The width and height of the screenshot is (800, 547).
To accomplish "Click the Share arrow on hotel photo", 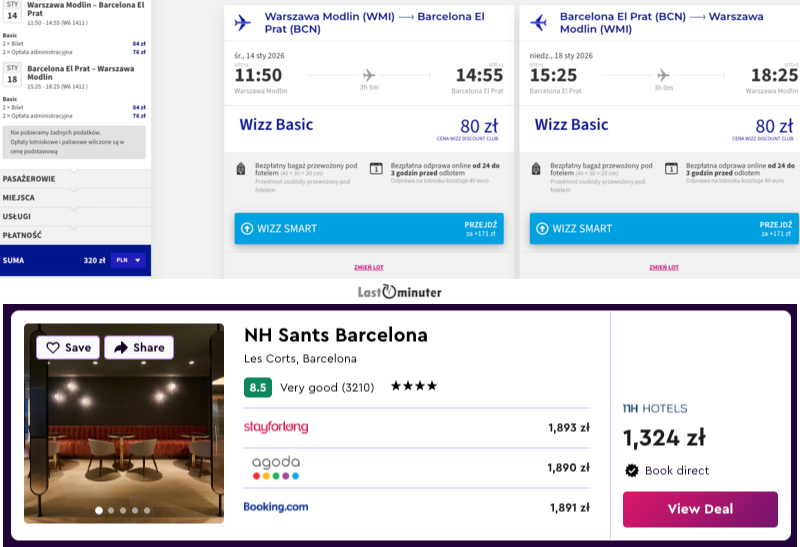I will pos(122,347).
